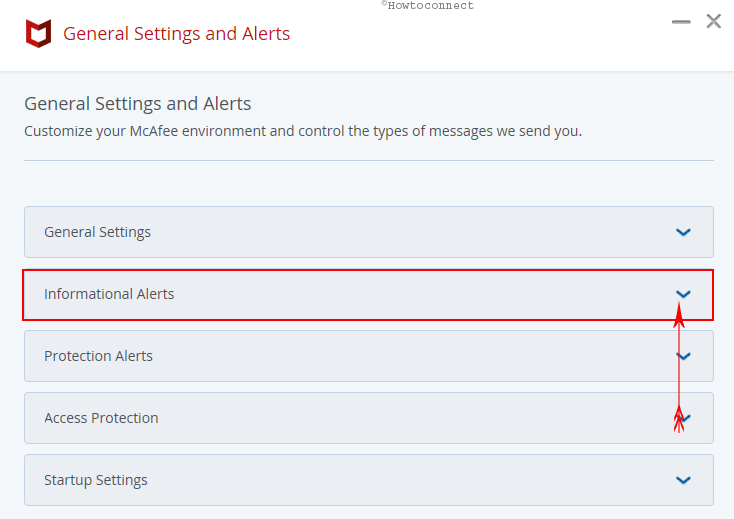Expand the Startup Settings chevron
The width and height of the screenshot is (734, 519).
(x=683, y=480)
